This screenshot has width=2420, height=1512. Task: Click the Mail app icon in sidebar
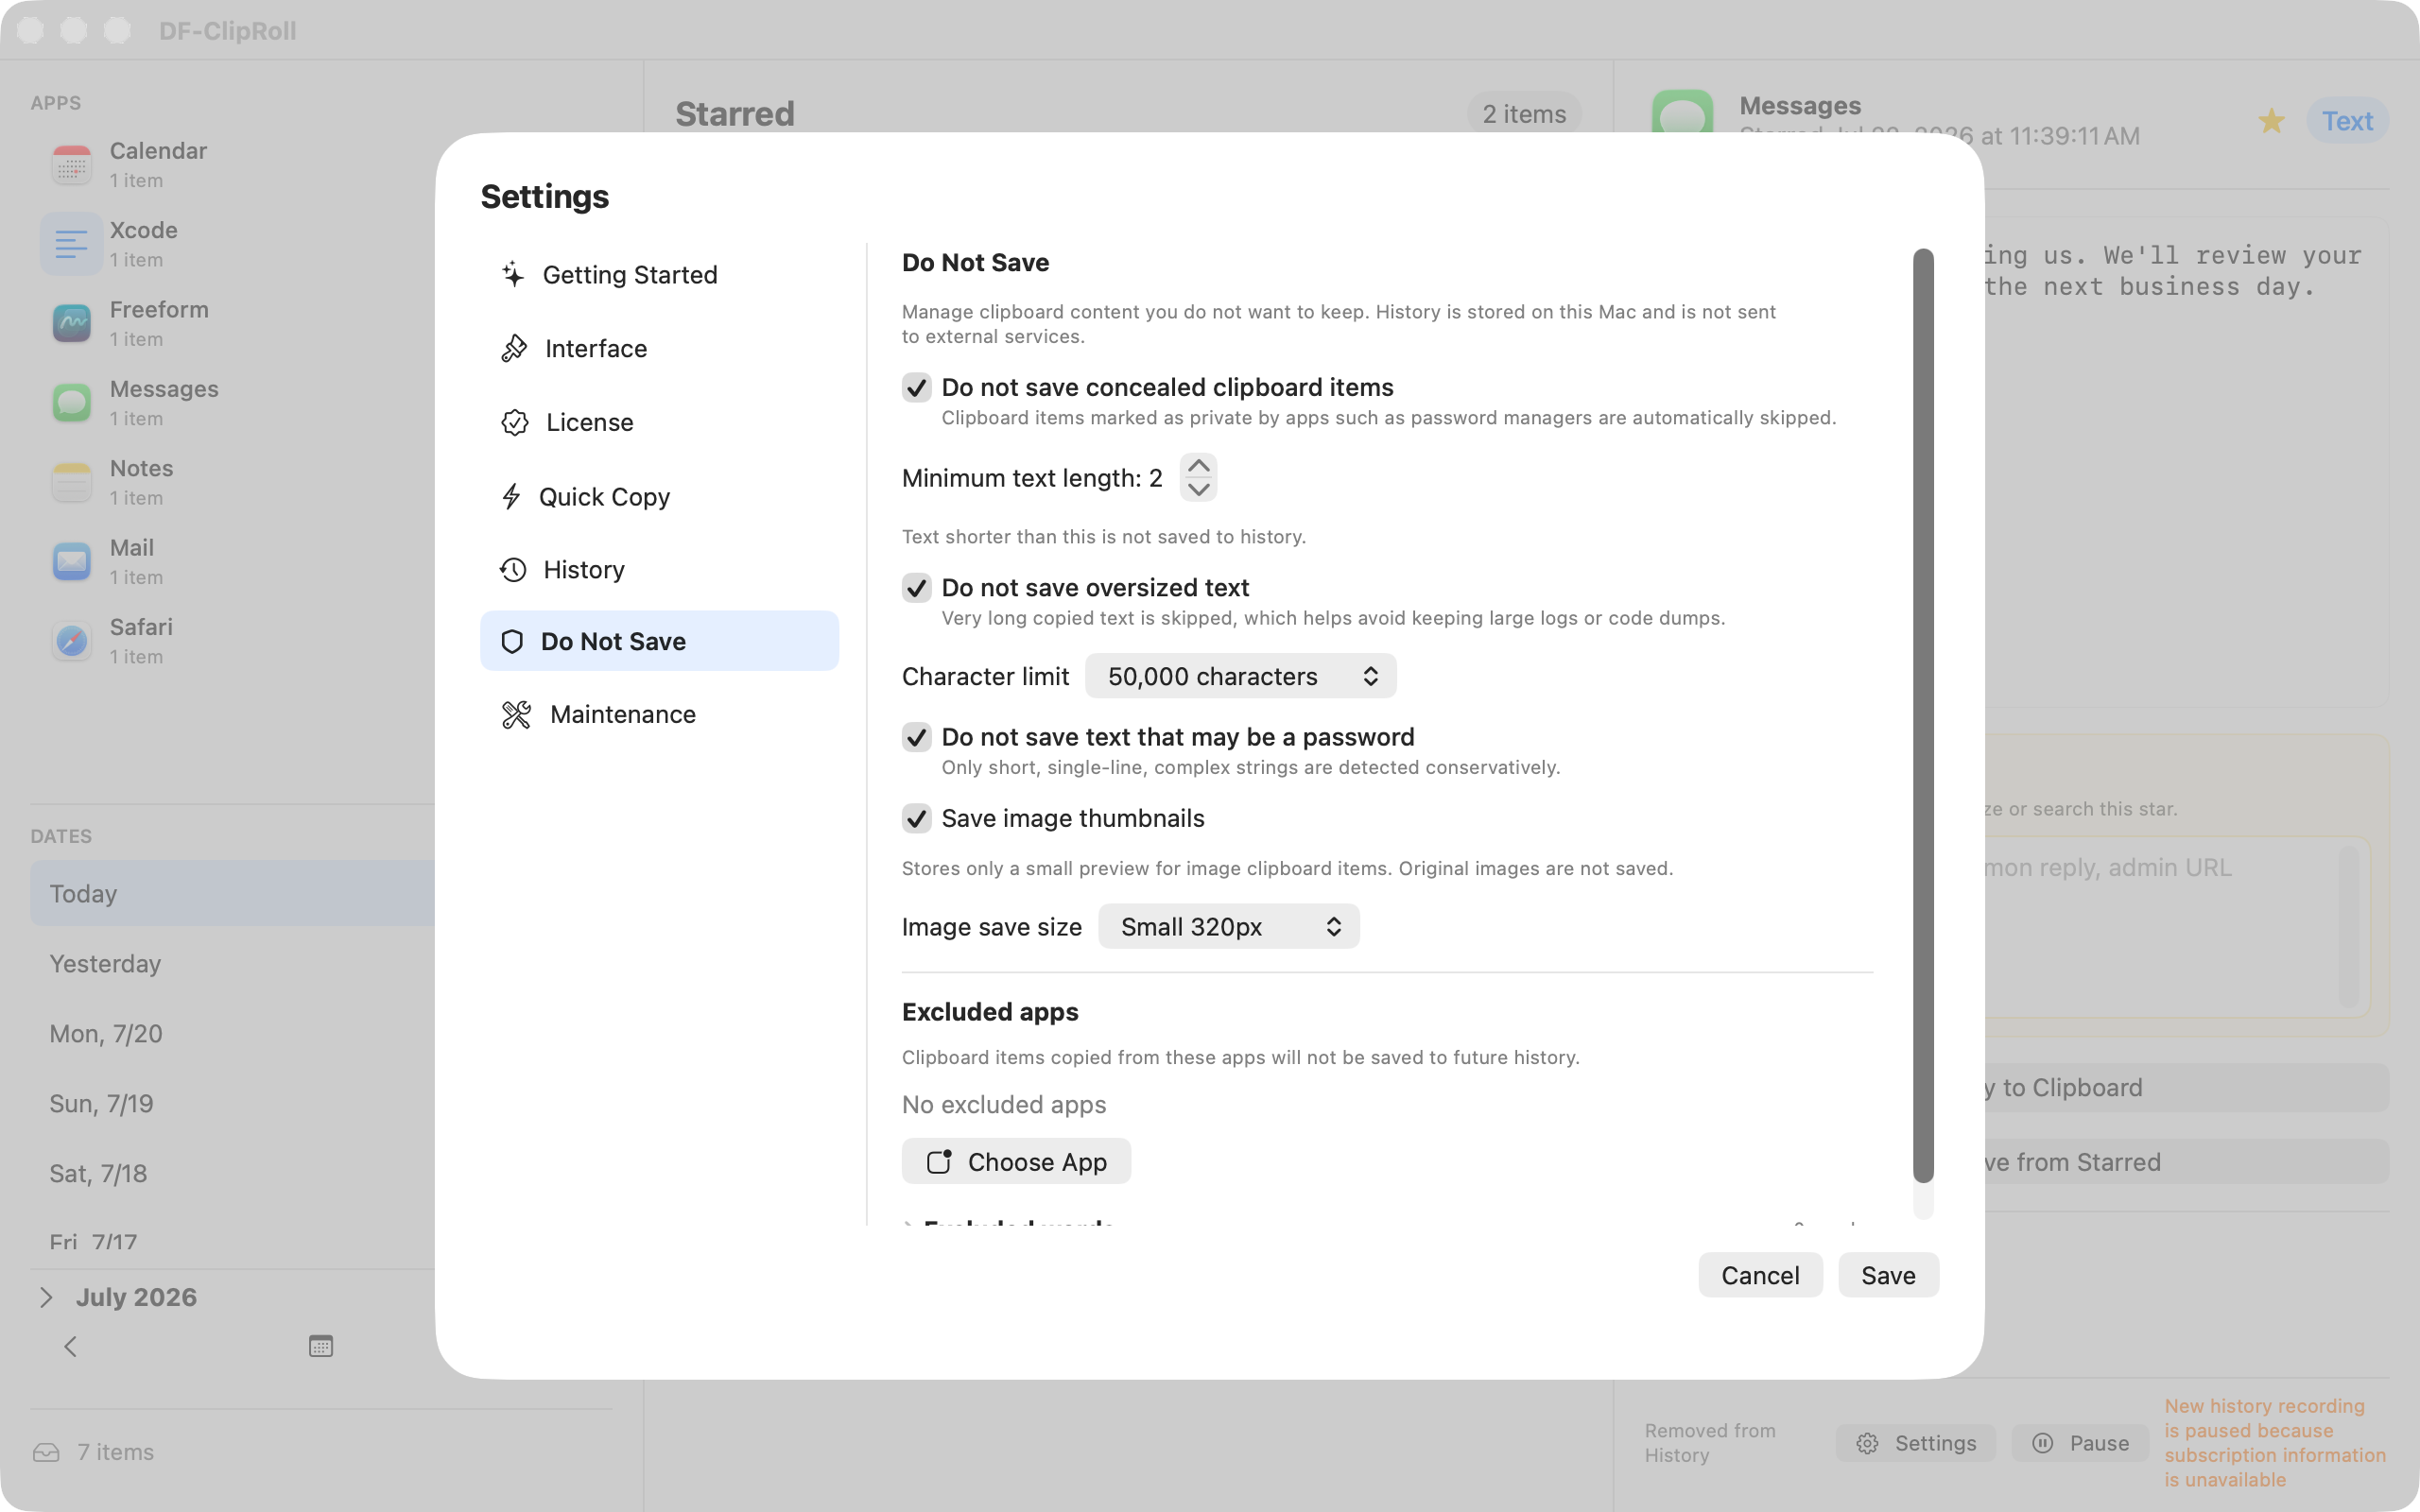coord(72,561)
